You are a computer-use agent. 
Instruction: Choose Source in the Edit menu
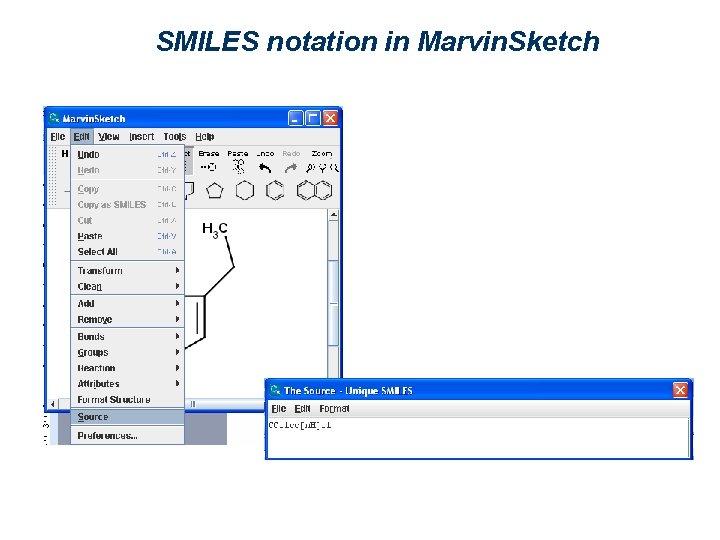(127, 417)
